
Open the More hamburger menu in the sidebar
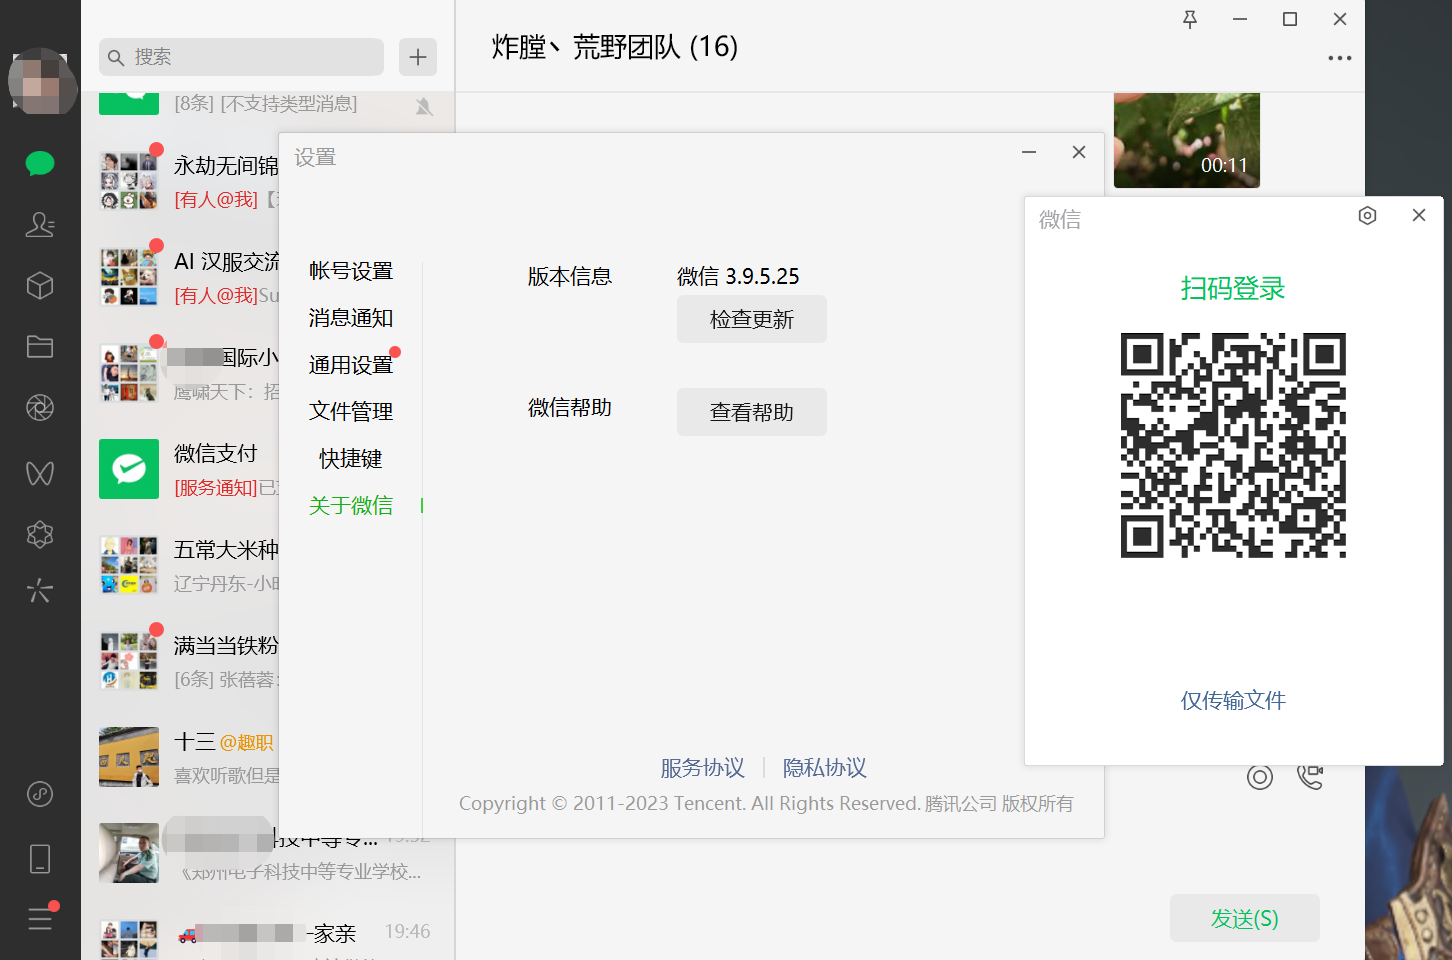pyautogui.click(x=40, y=920)
